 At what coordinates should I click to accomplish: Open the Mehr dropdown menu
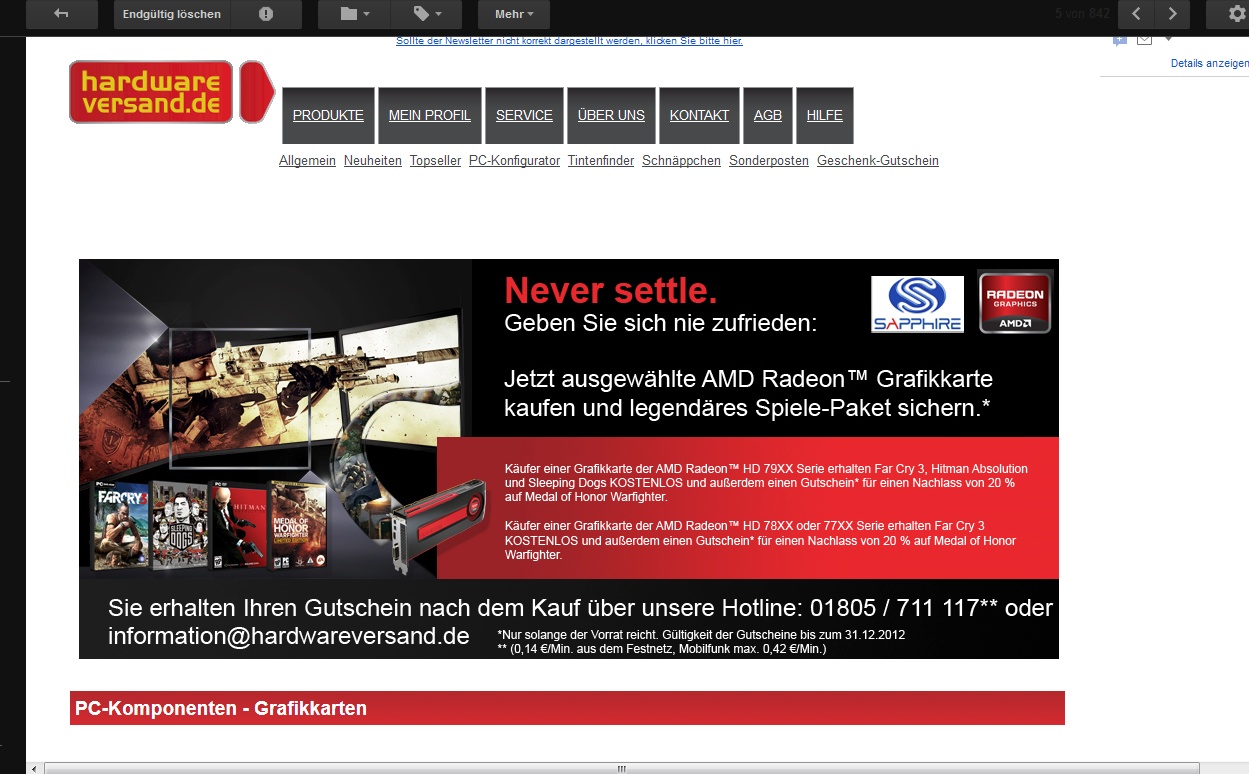coord(514,14)
